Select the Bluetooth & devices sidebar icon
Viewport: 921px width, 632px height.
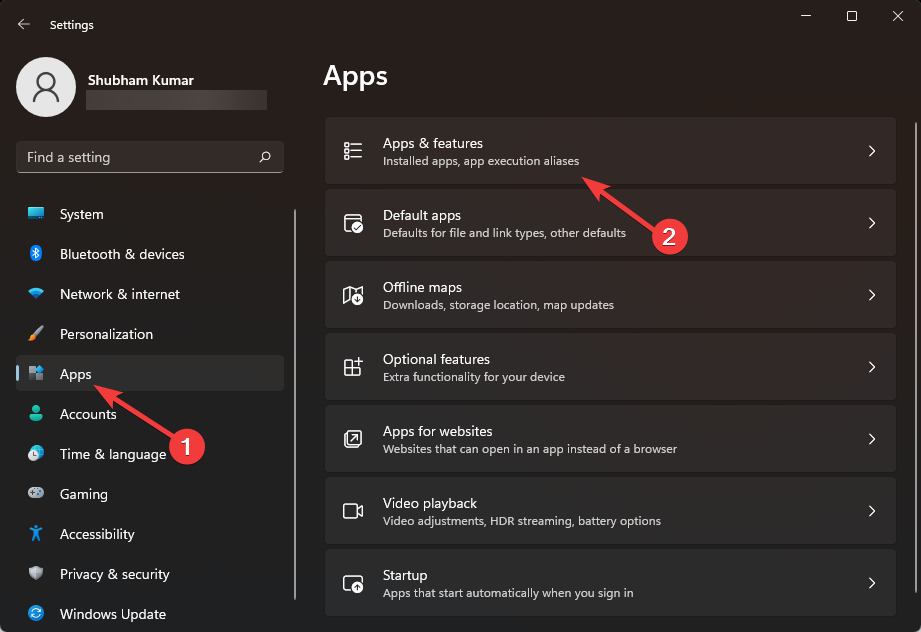coord(37,254)
